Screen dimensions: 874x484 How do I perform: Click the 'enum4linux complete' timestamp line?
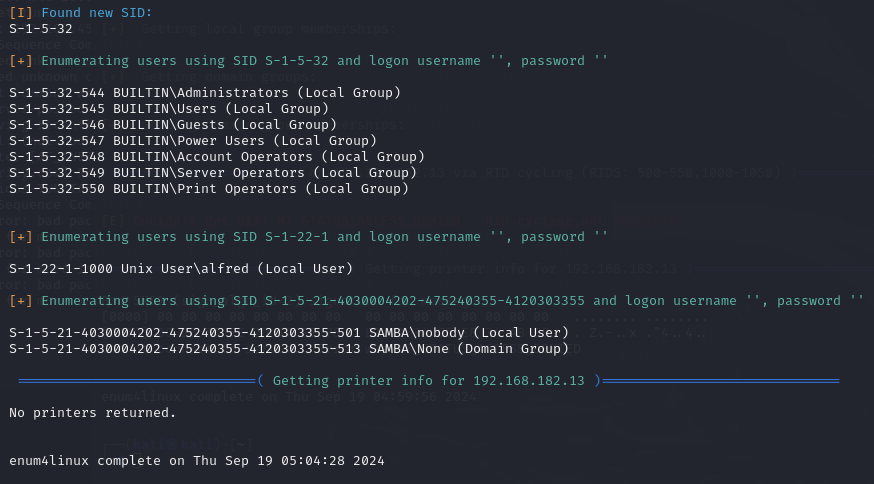[197, 460]
